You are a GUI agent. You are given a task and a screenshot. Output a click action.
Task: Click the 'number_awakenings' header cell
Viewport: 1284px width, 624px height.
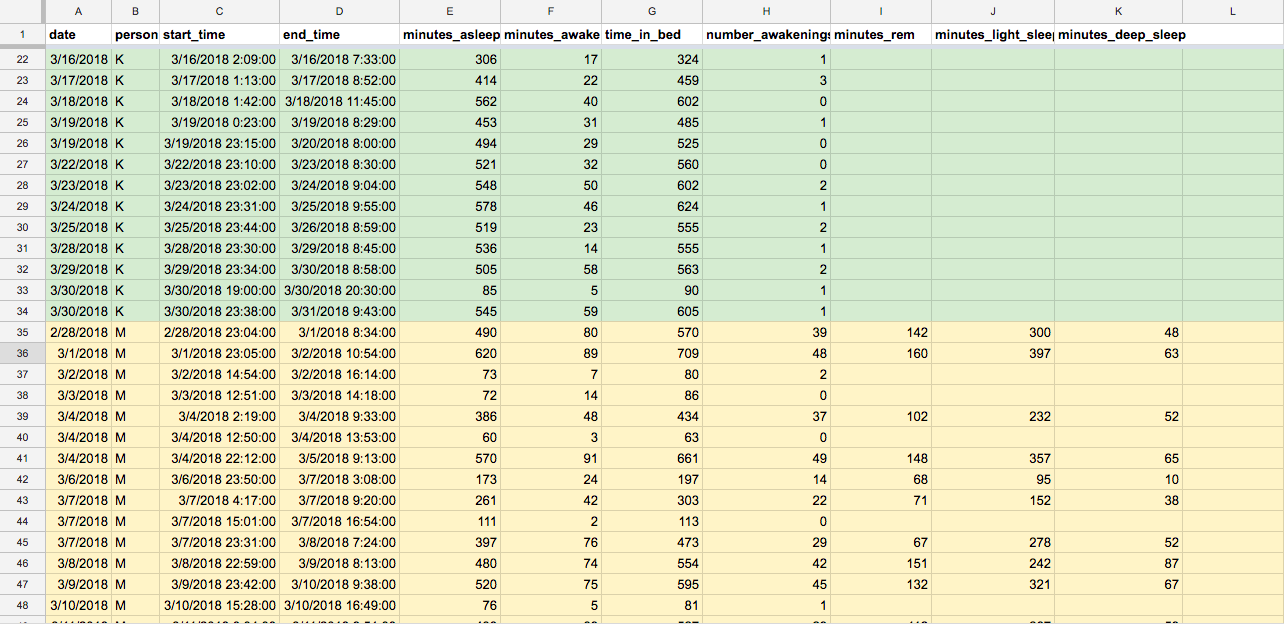point(766,35)
